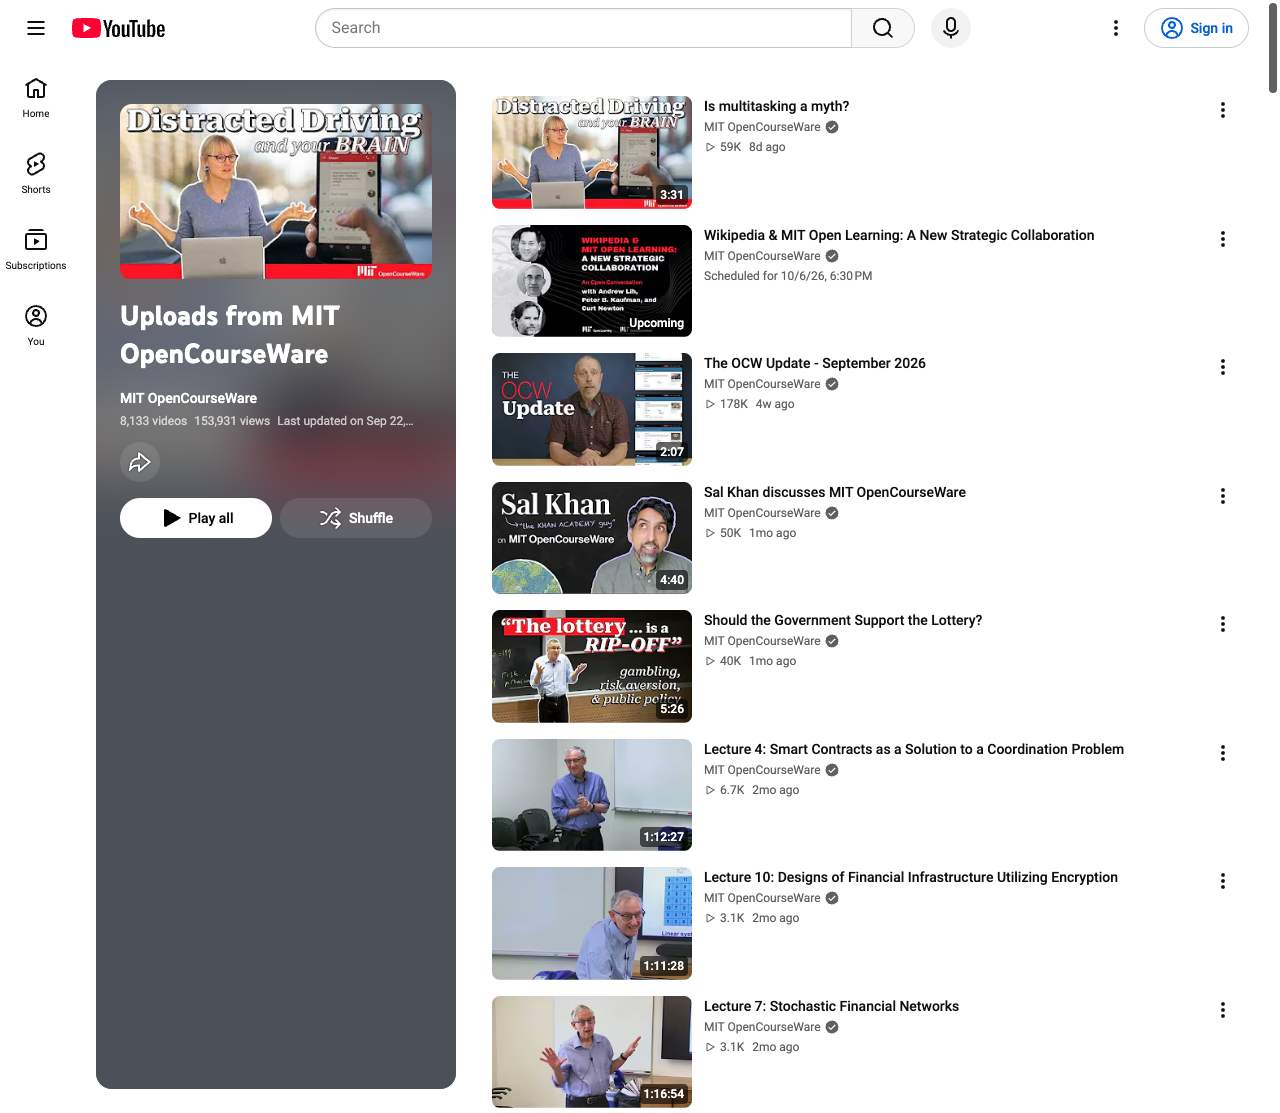Play the Sal Khan 4:40 thumbnail

pyautogui.click(x=592, y=538)
